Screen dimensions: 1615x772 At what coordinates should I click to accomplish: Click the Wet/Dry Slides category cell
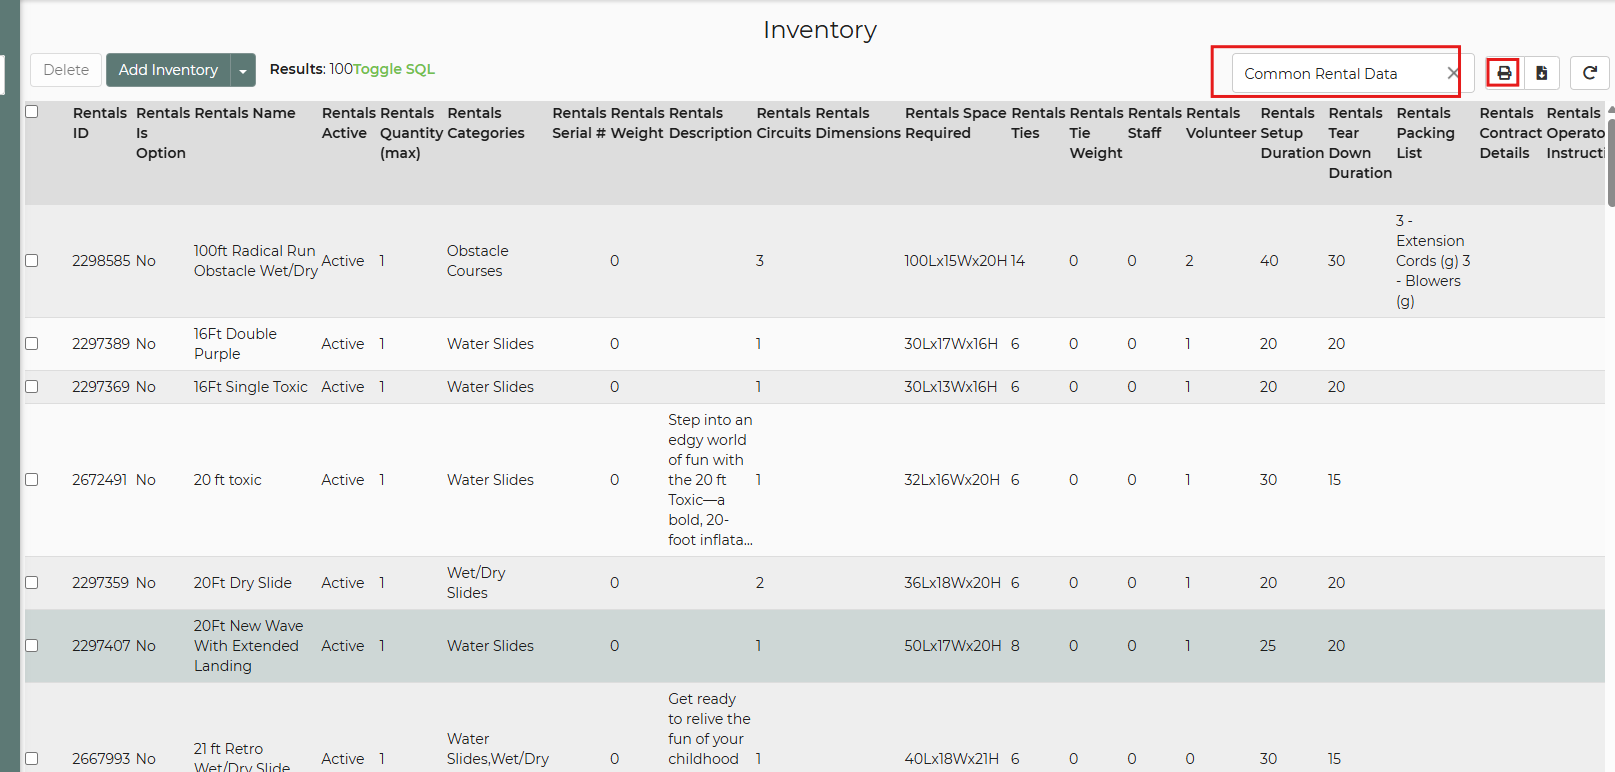476,583
